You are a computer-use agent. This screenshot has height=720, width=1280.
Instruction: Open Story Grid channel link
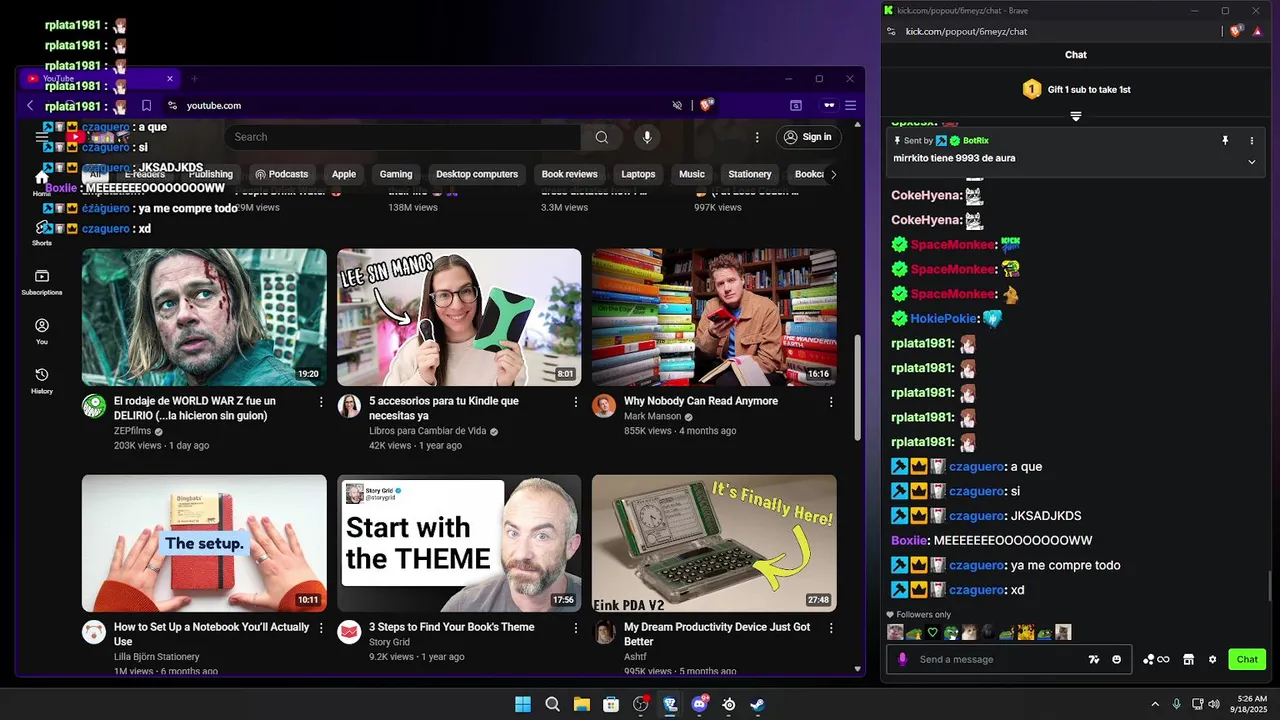tap(389, 642)
